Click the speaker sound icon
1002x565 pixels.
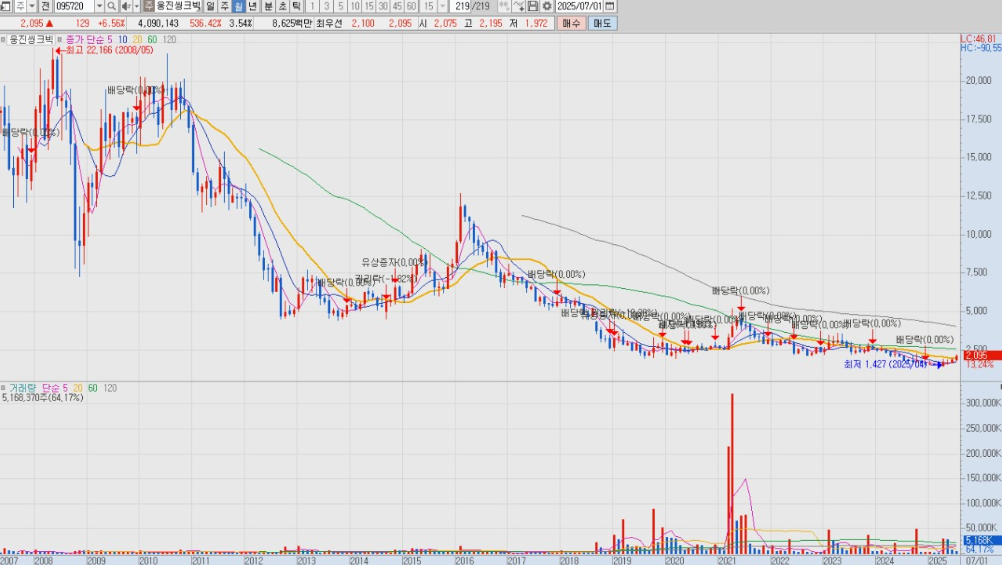(125, 6)
